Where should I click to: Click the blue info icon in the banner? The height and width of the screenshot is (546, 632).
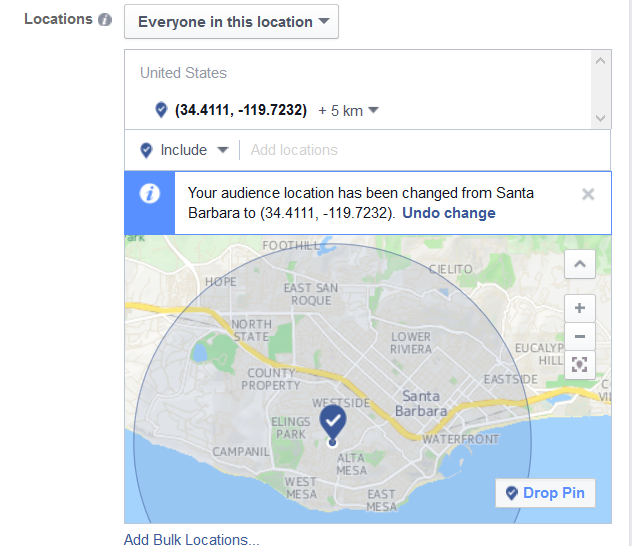click(x=150, y=194)
